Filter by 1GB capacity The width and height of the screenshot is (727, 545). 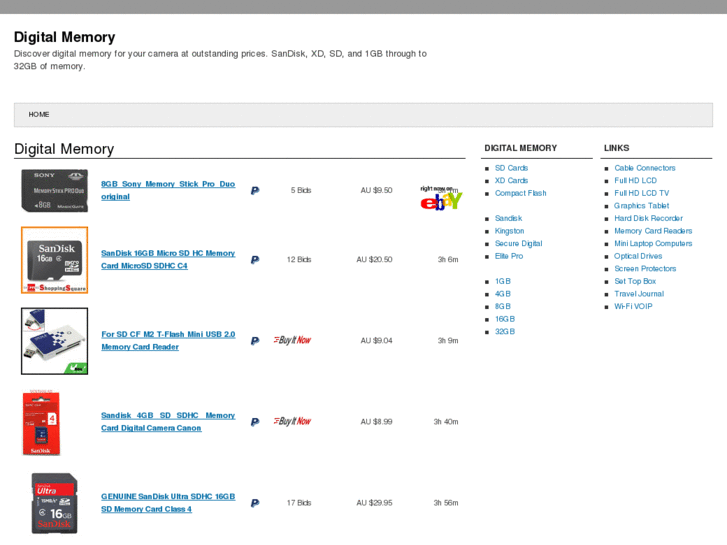[x=503, y=281]
